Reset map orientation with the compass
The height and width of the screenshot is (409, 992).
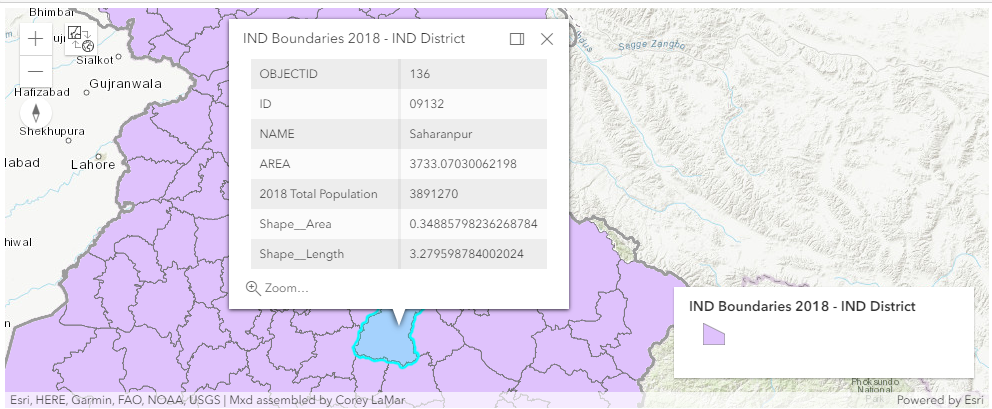[x=36, y=113]
